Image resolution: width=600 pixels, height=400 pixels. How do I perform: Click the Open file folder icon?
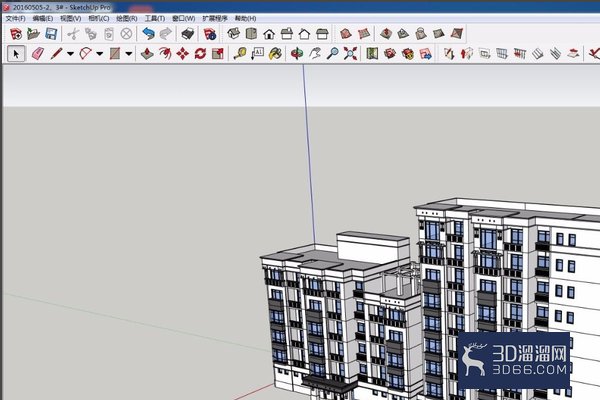(x=34, y=34)
